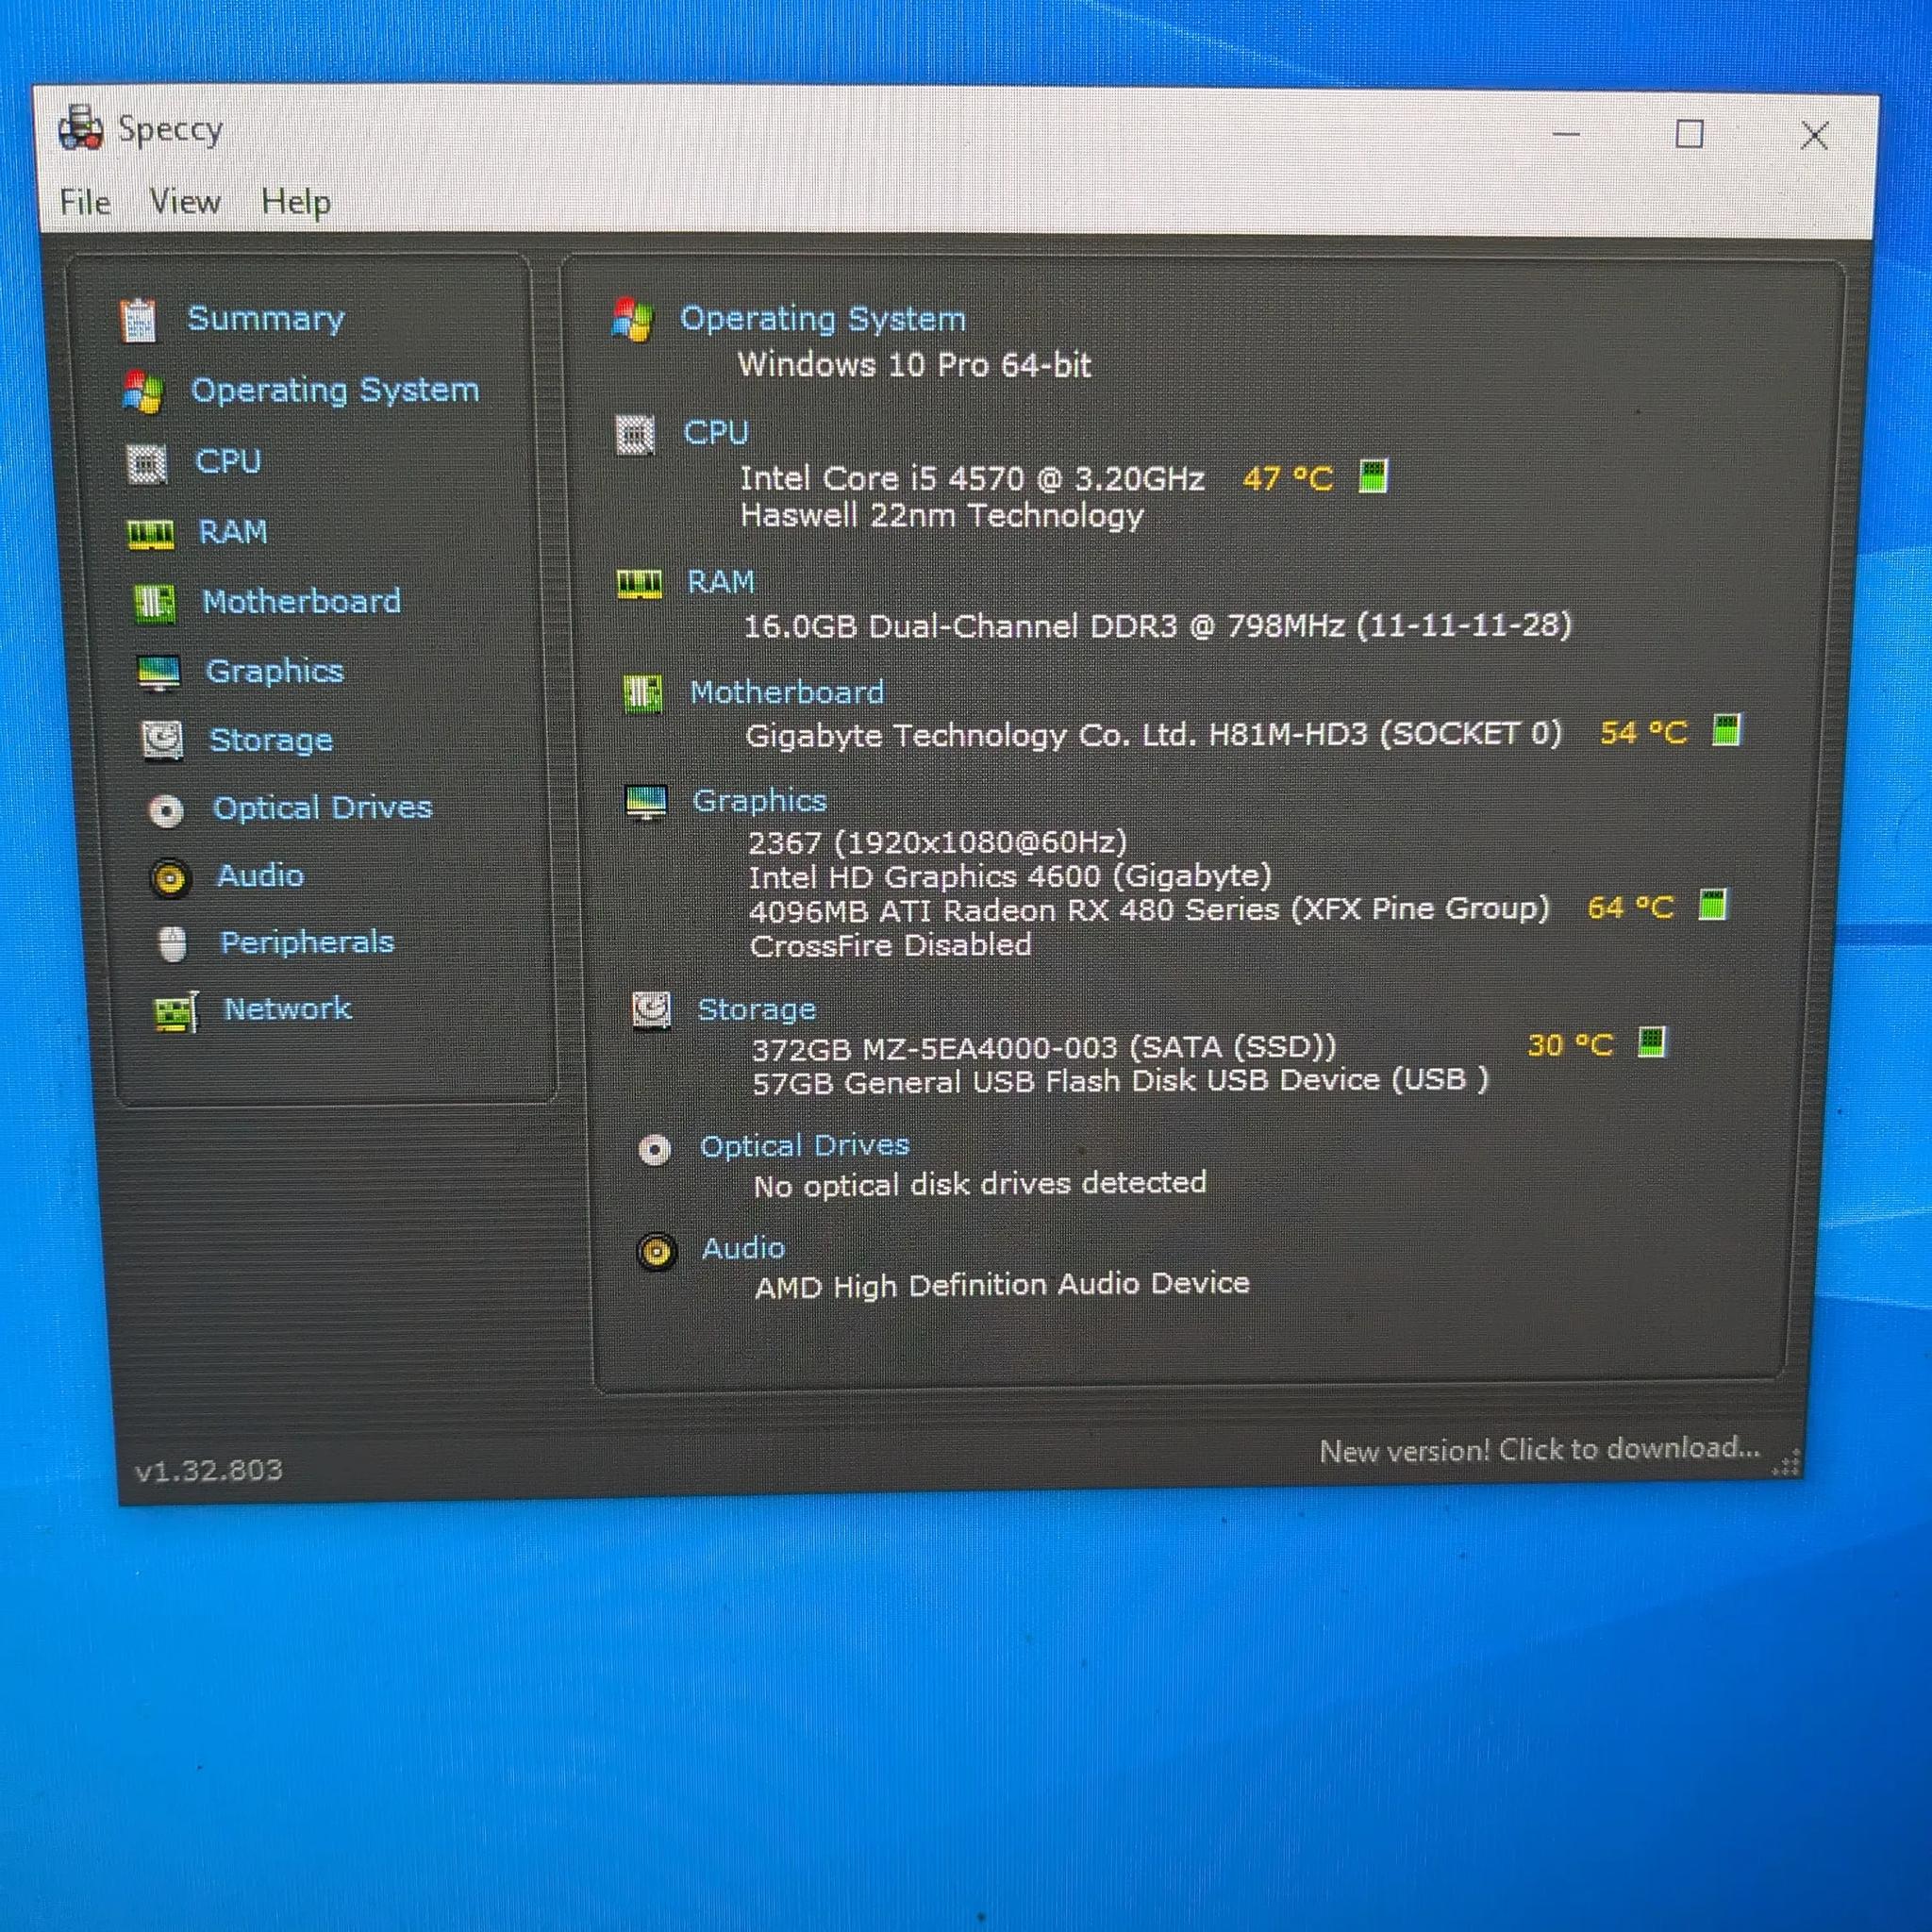Open the RAM section from sidebar
This screenshot has width=1932, height=1932.
tap(233, 532)
